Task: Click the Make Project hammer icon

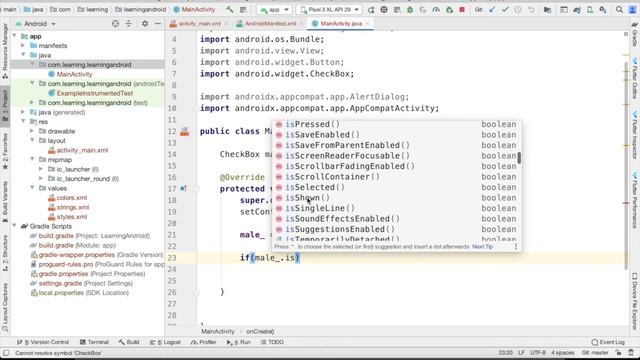Action: coord(230,9)
